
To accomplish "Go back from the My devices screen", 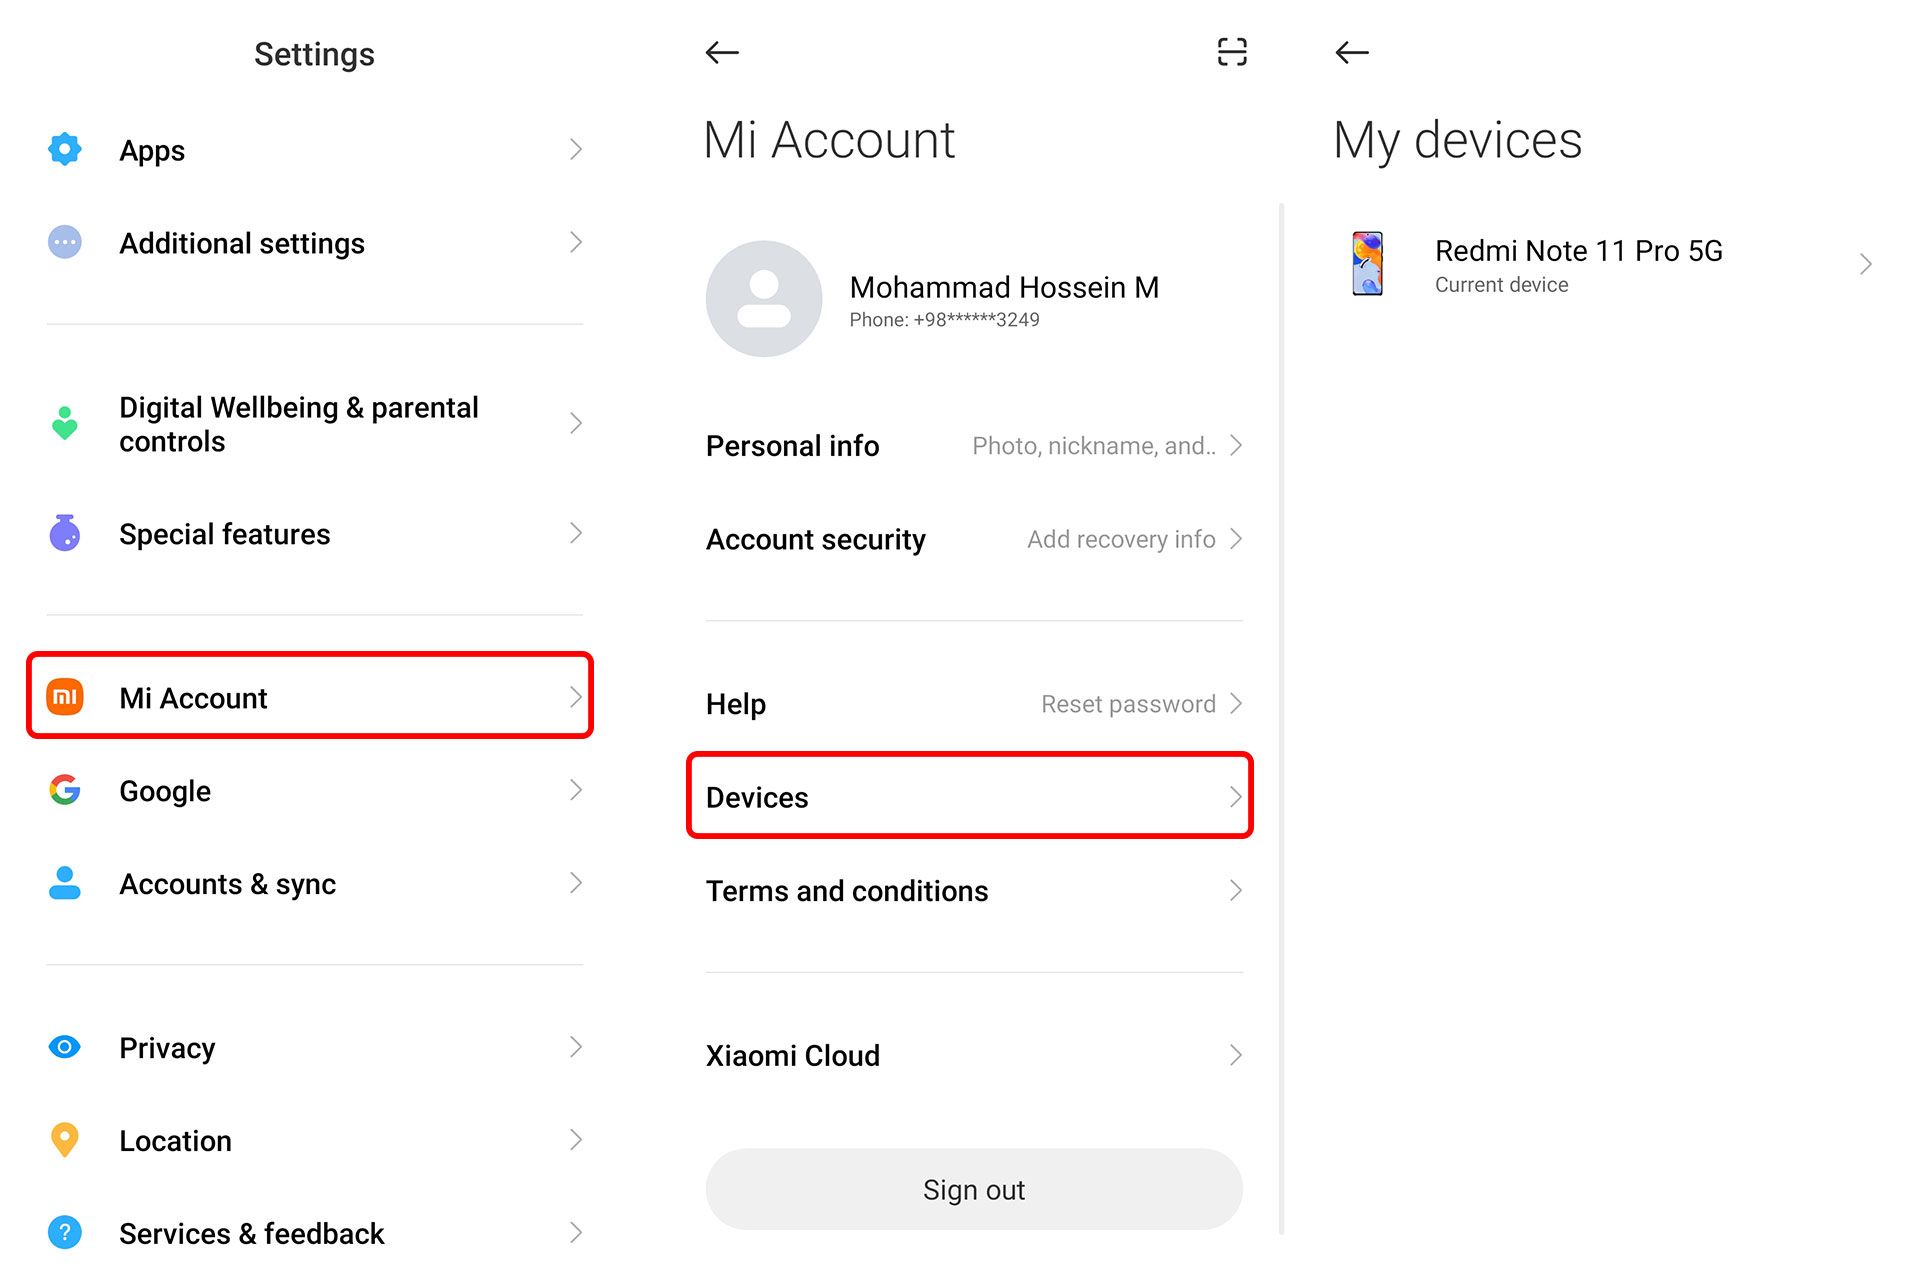I will click(1352, 52).
